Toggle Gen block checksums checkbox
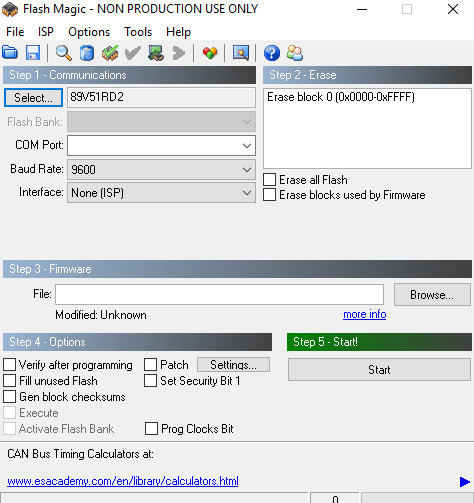474x503 pixels. click(9, 397)
